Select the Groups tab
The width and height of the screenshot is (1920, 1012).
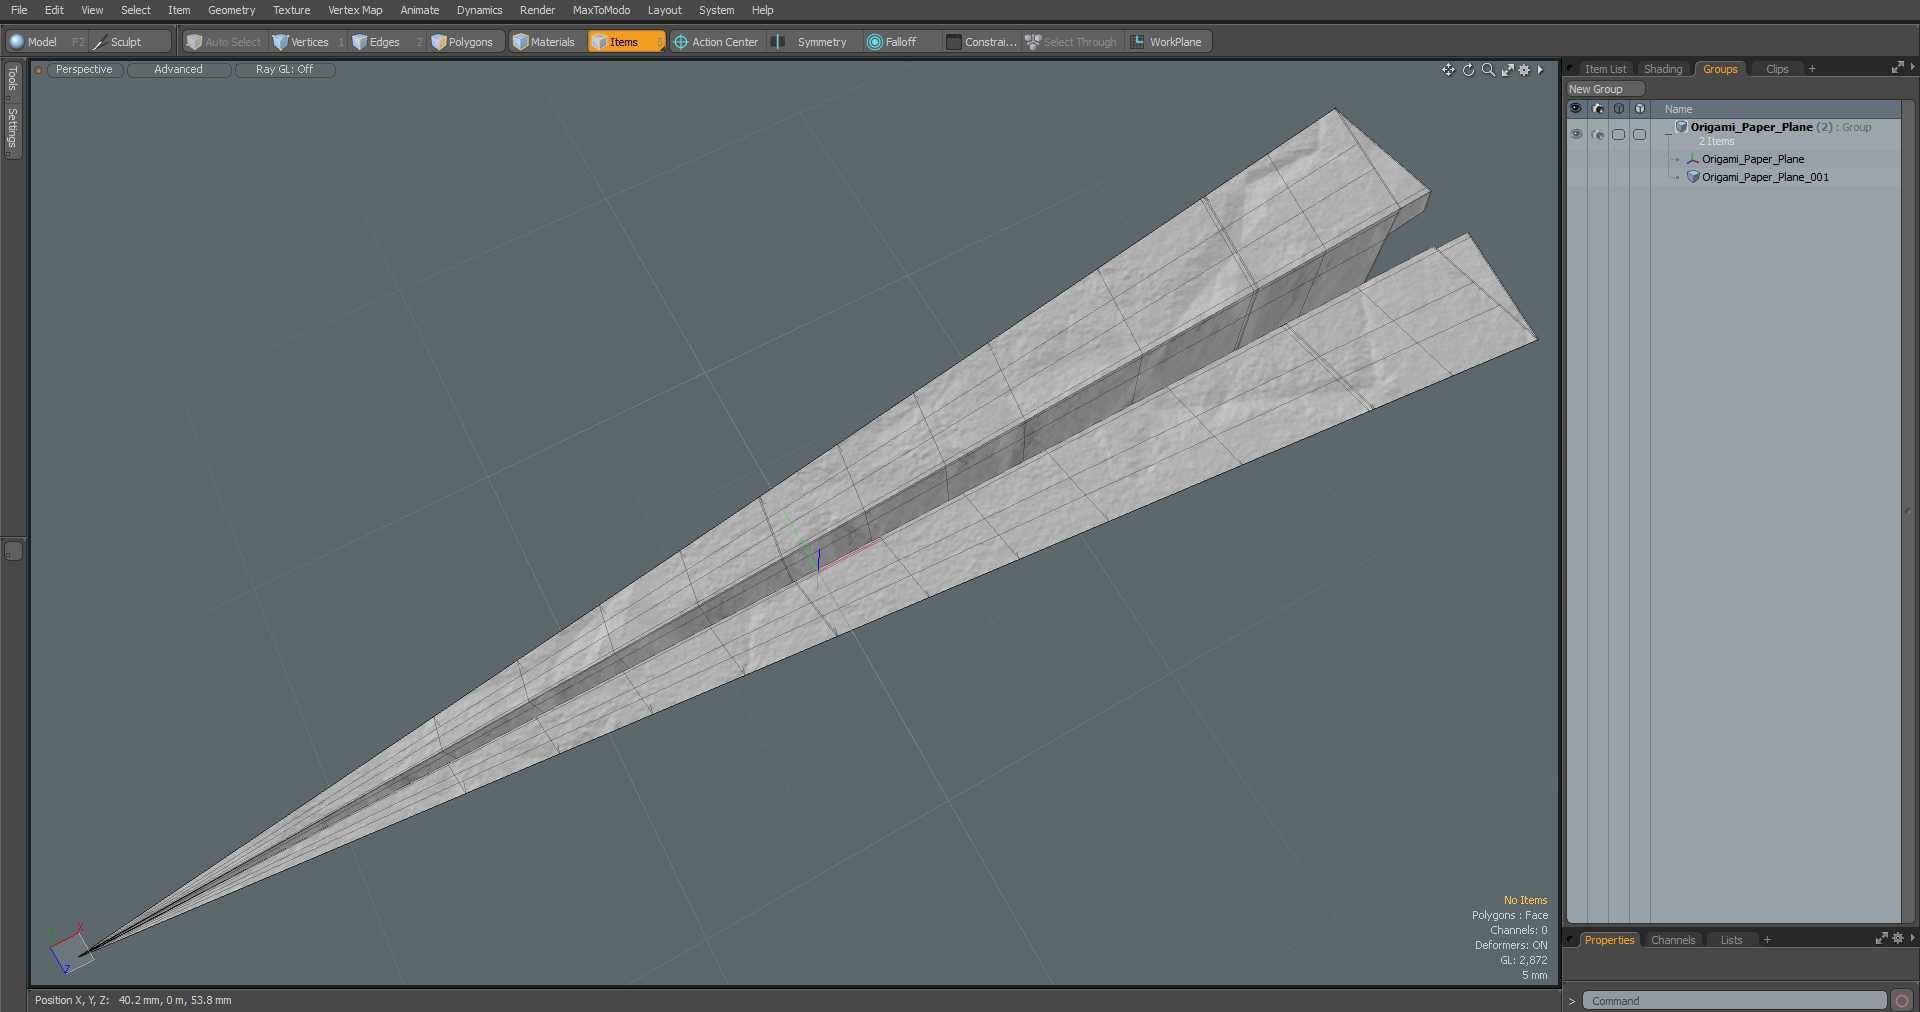coord(1720,69)
